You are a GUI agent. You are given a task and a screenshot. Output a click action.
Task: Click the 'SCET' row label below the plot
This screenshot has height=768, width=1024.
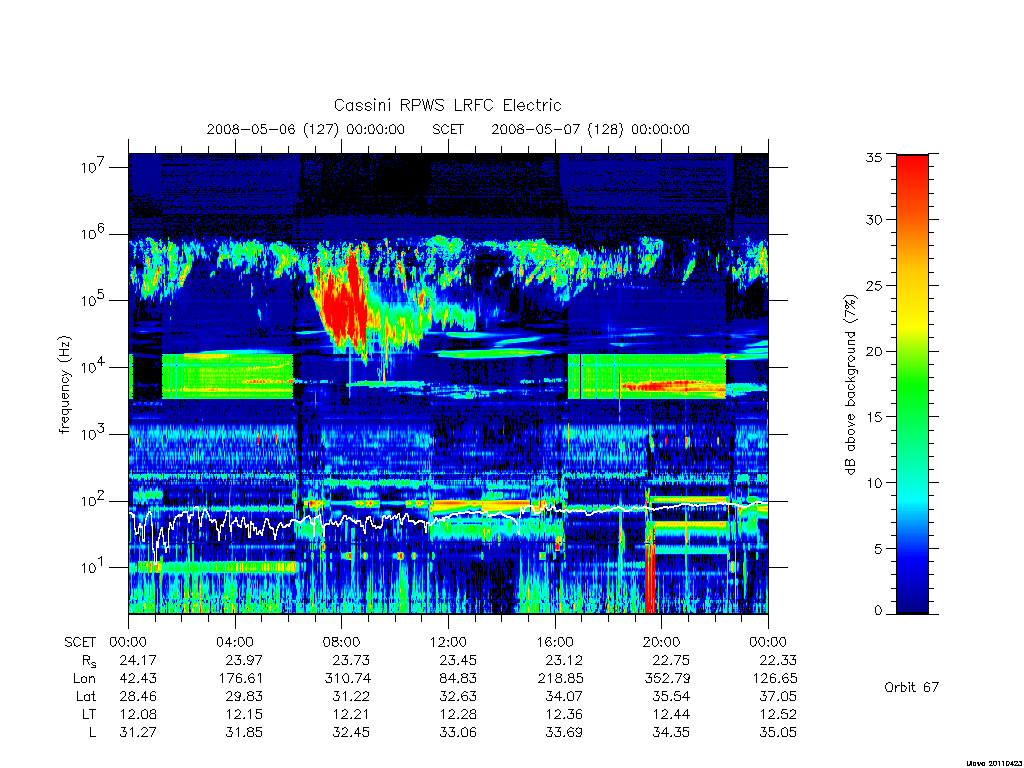coord(80,642)
